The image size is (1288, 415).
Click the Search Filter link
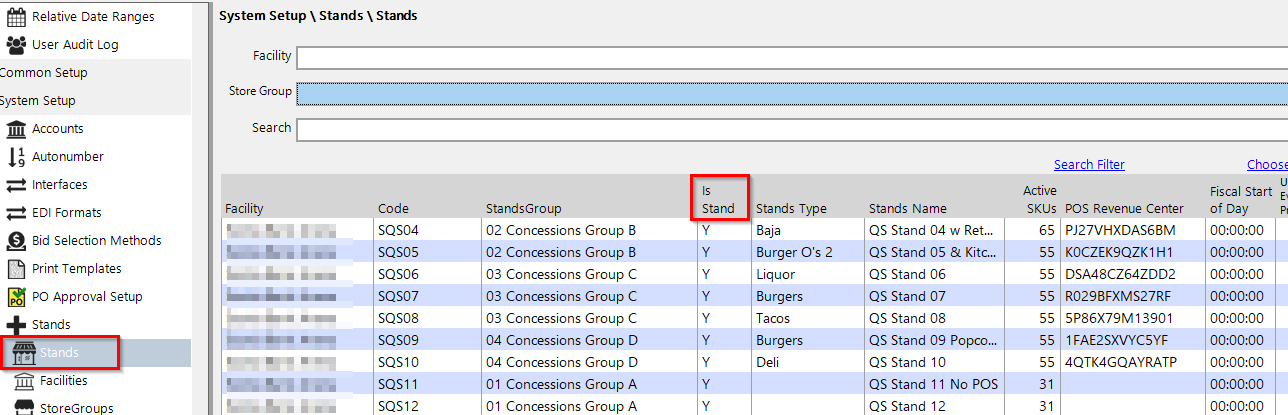point(1088,165)
